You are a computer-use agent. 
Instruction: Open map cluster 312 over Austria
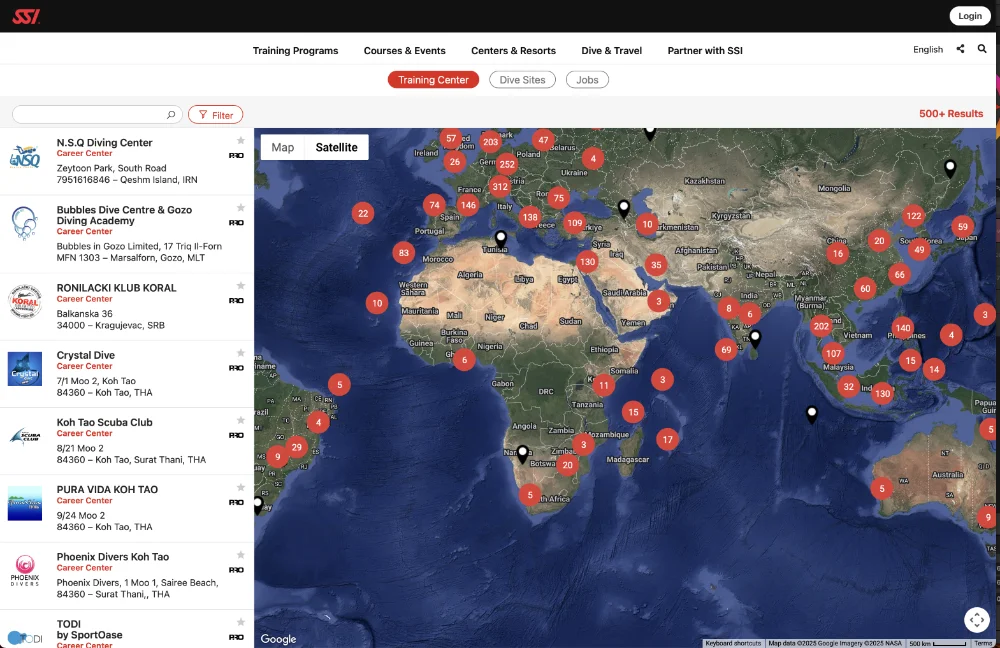point(500,187)
